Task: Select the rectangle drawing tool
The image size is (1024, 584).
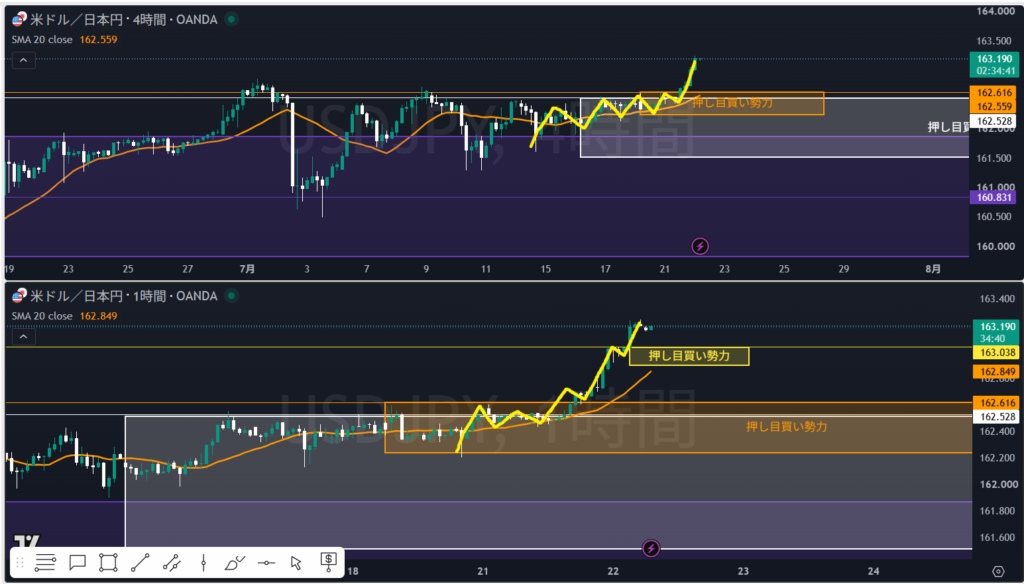Action: [x=108, y=562]
